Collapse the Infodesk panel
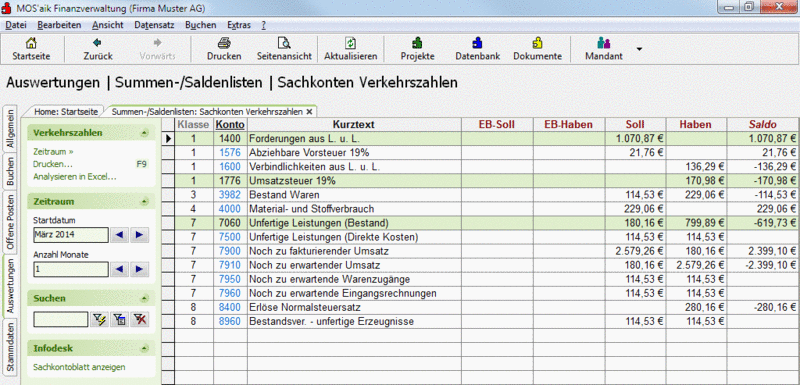The width and height of the screenshot is (800, 385). click(144, 349)
